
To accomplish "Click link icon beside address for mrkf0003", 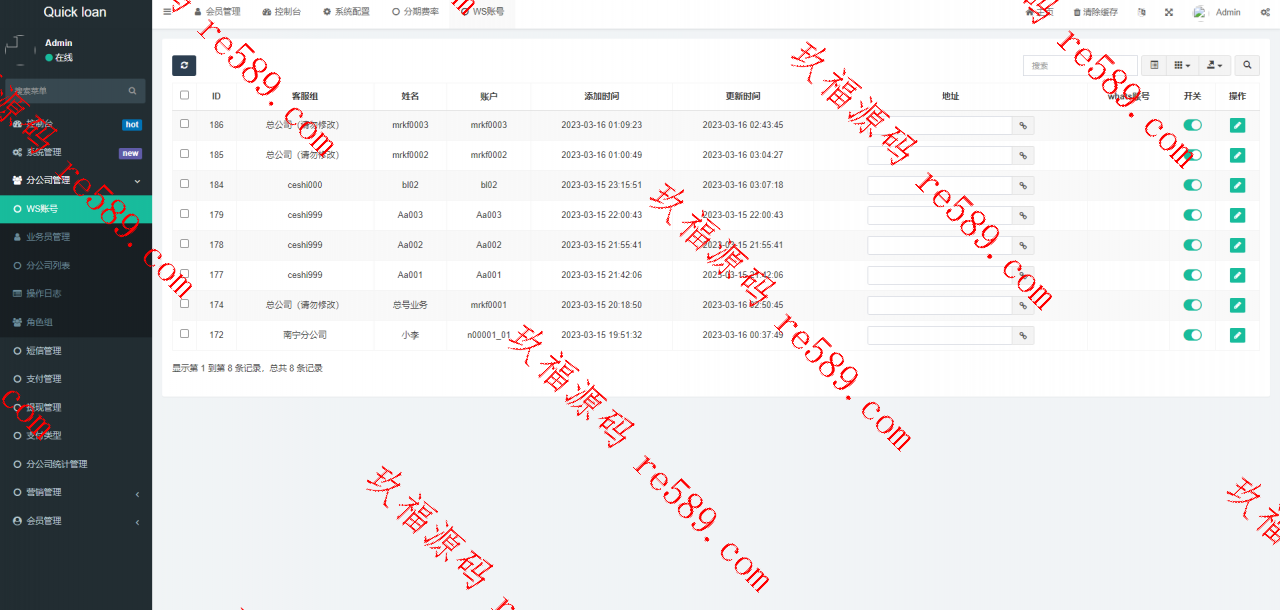I will tap(1023, 125).
